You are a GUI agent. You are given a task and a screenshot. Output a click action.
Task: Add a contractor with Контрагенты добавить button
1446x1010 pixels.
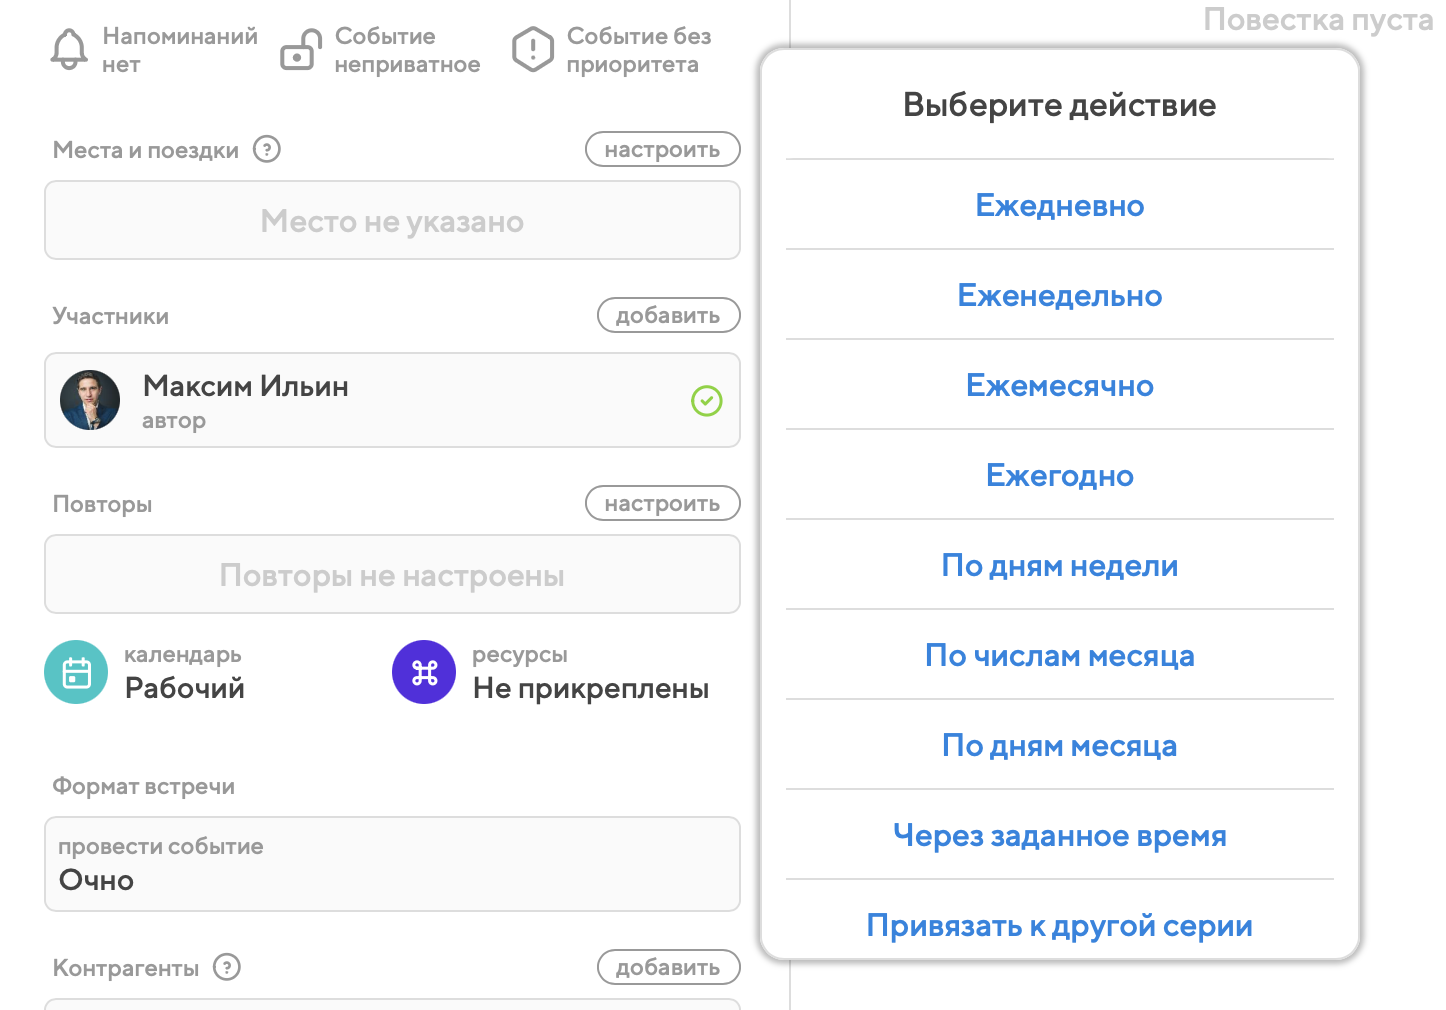tap(668, 967)
